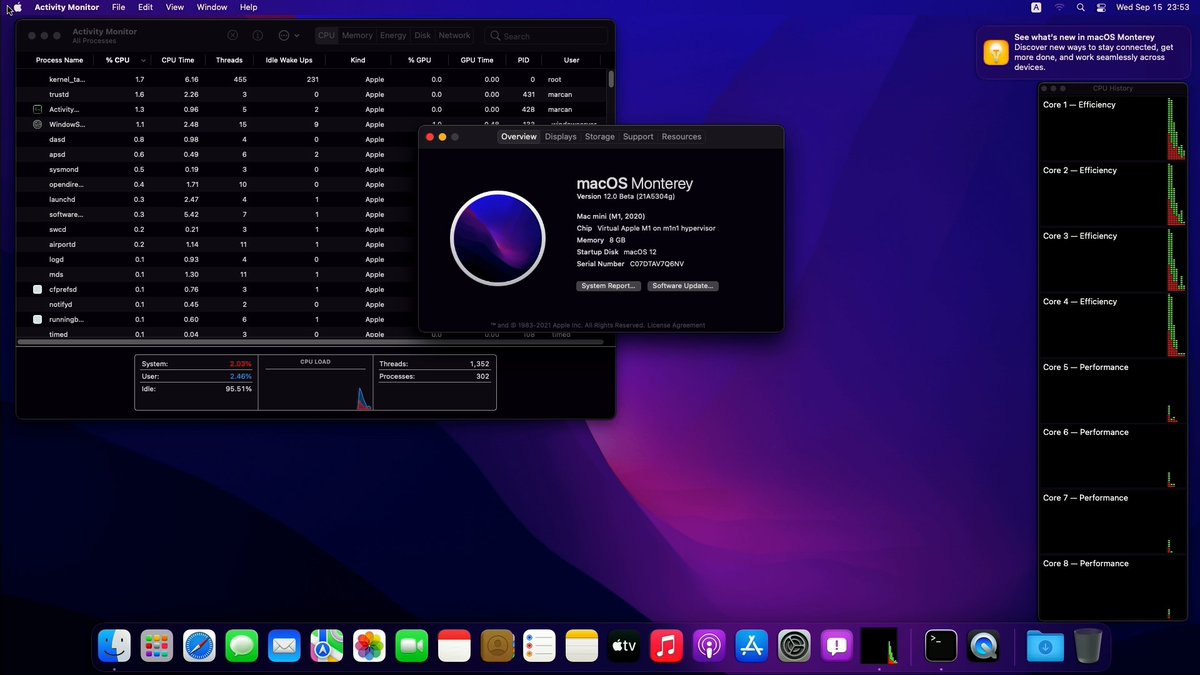Launch Music app from Dock
This screenshot has width=1200, height=675.
point(666,646)
